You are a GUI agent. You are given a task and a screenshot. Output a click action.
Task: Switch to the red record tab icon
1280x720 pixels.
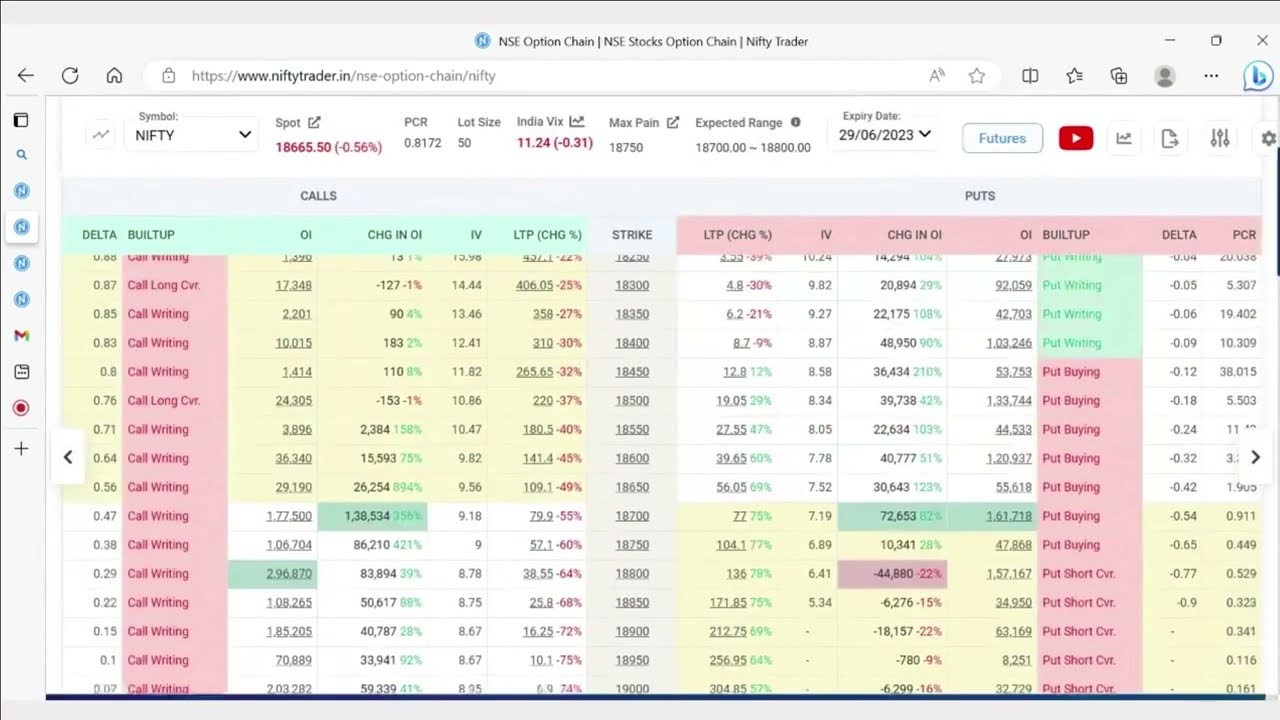(21, 407)
